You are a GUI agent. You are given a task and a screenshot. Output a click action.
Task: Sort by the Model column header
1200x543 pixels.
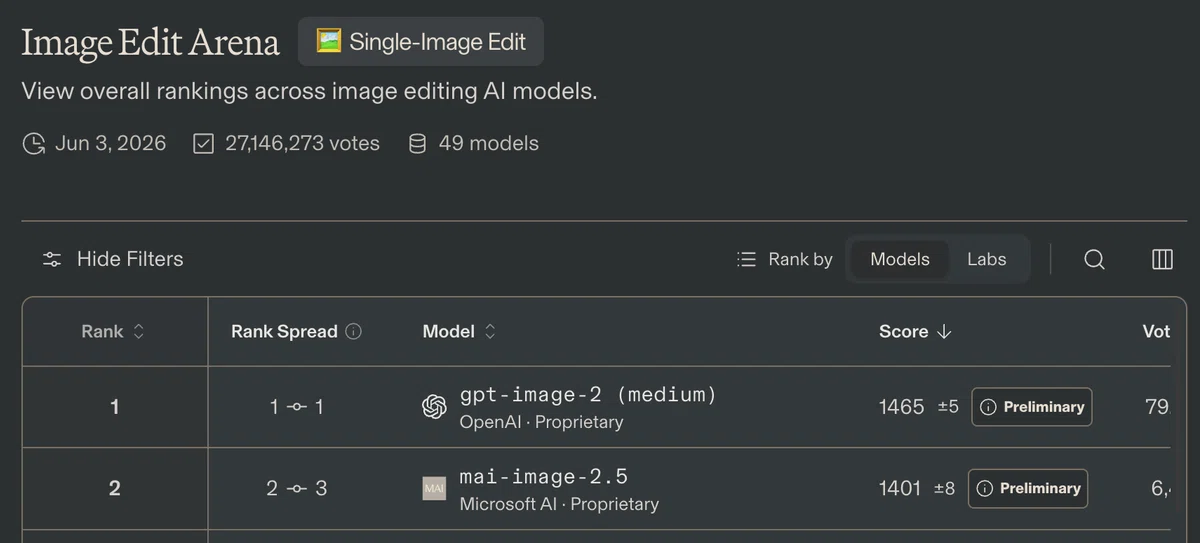pos(460,331)
